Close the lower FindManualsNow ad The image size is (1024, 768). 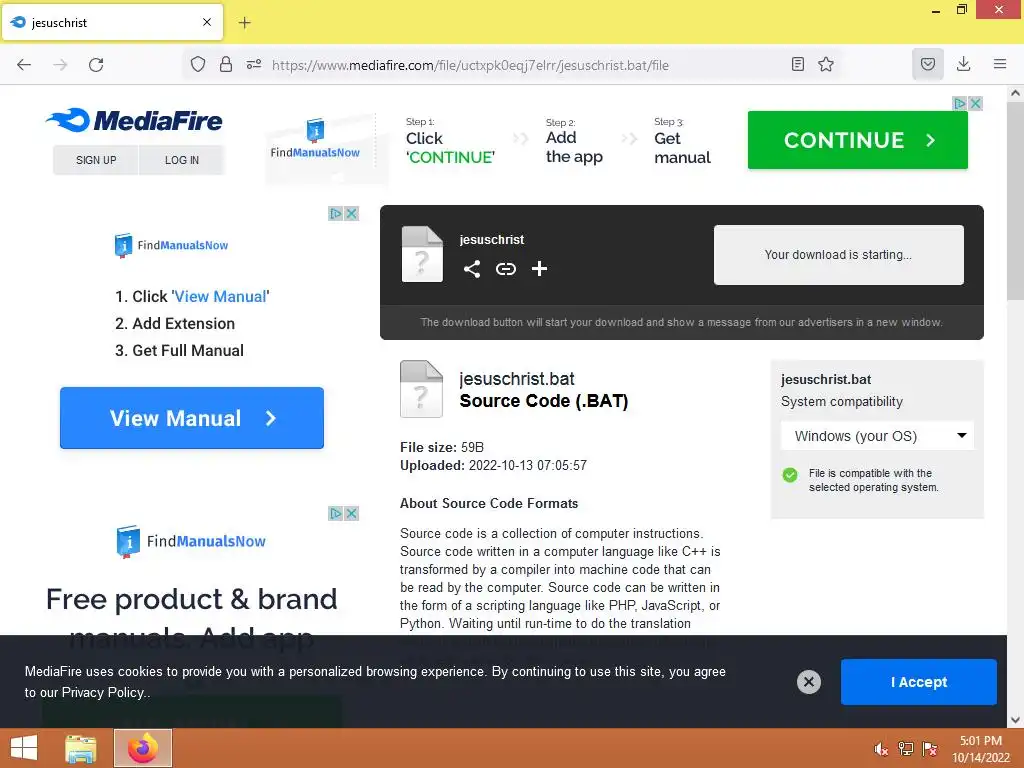click(351, 513)
